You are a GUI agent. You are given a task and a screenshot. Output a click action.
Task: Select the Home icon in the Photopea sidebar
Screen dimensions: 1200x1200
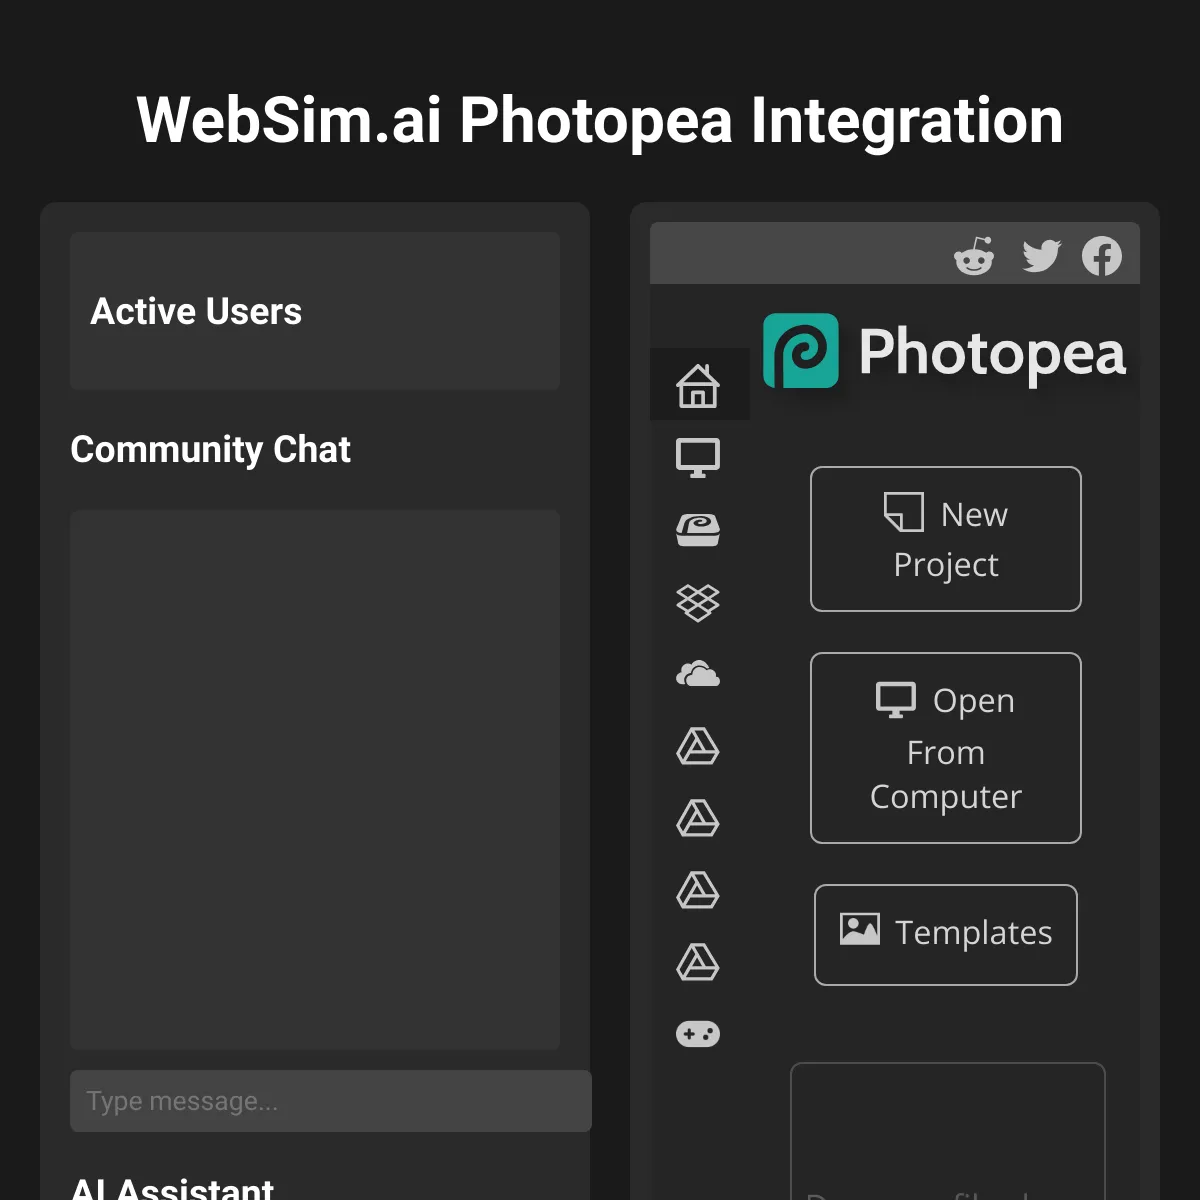coord(700,384)
